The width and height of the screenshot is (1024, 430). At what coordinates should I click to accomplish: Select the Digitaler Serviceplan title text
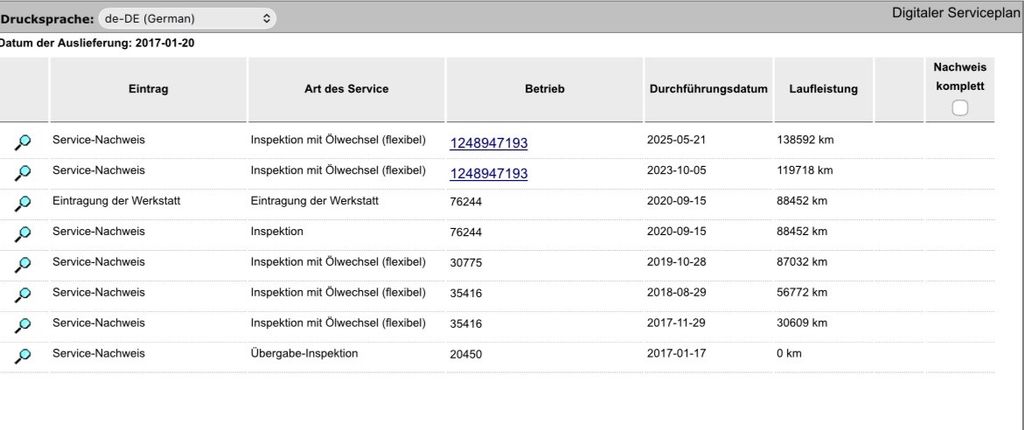pos(956,13)
